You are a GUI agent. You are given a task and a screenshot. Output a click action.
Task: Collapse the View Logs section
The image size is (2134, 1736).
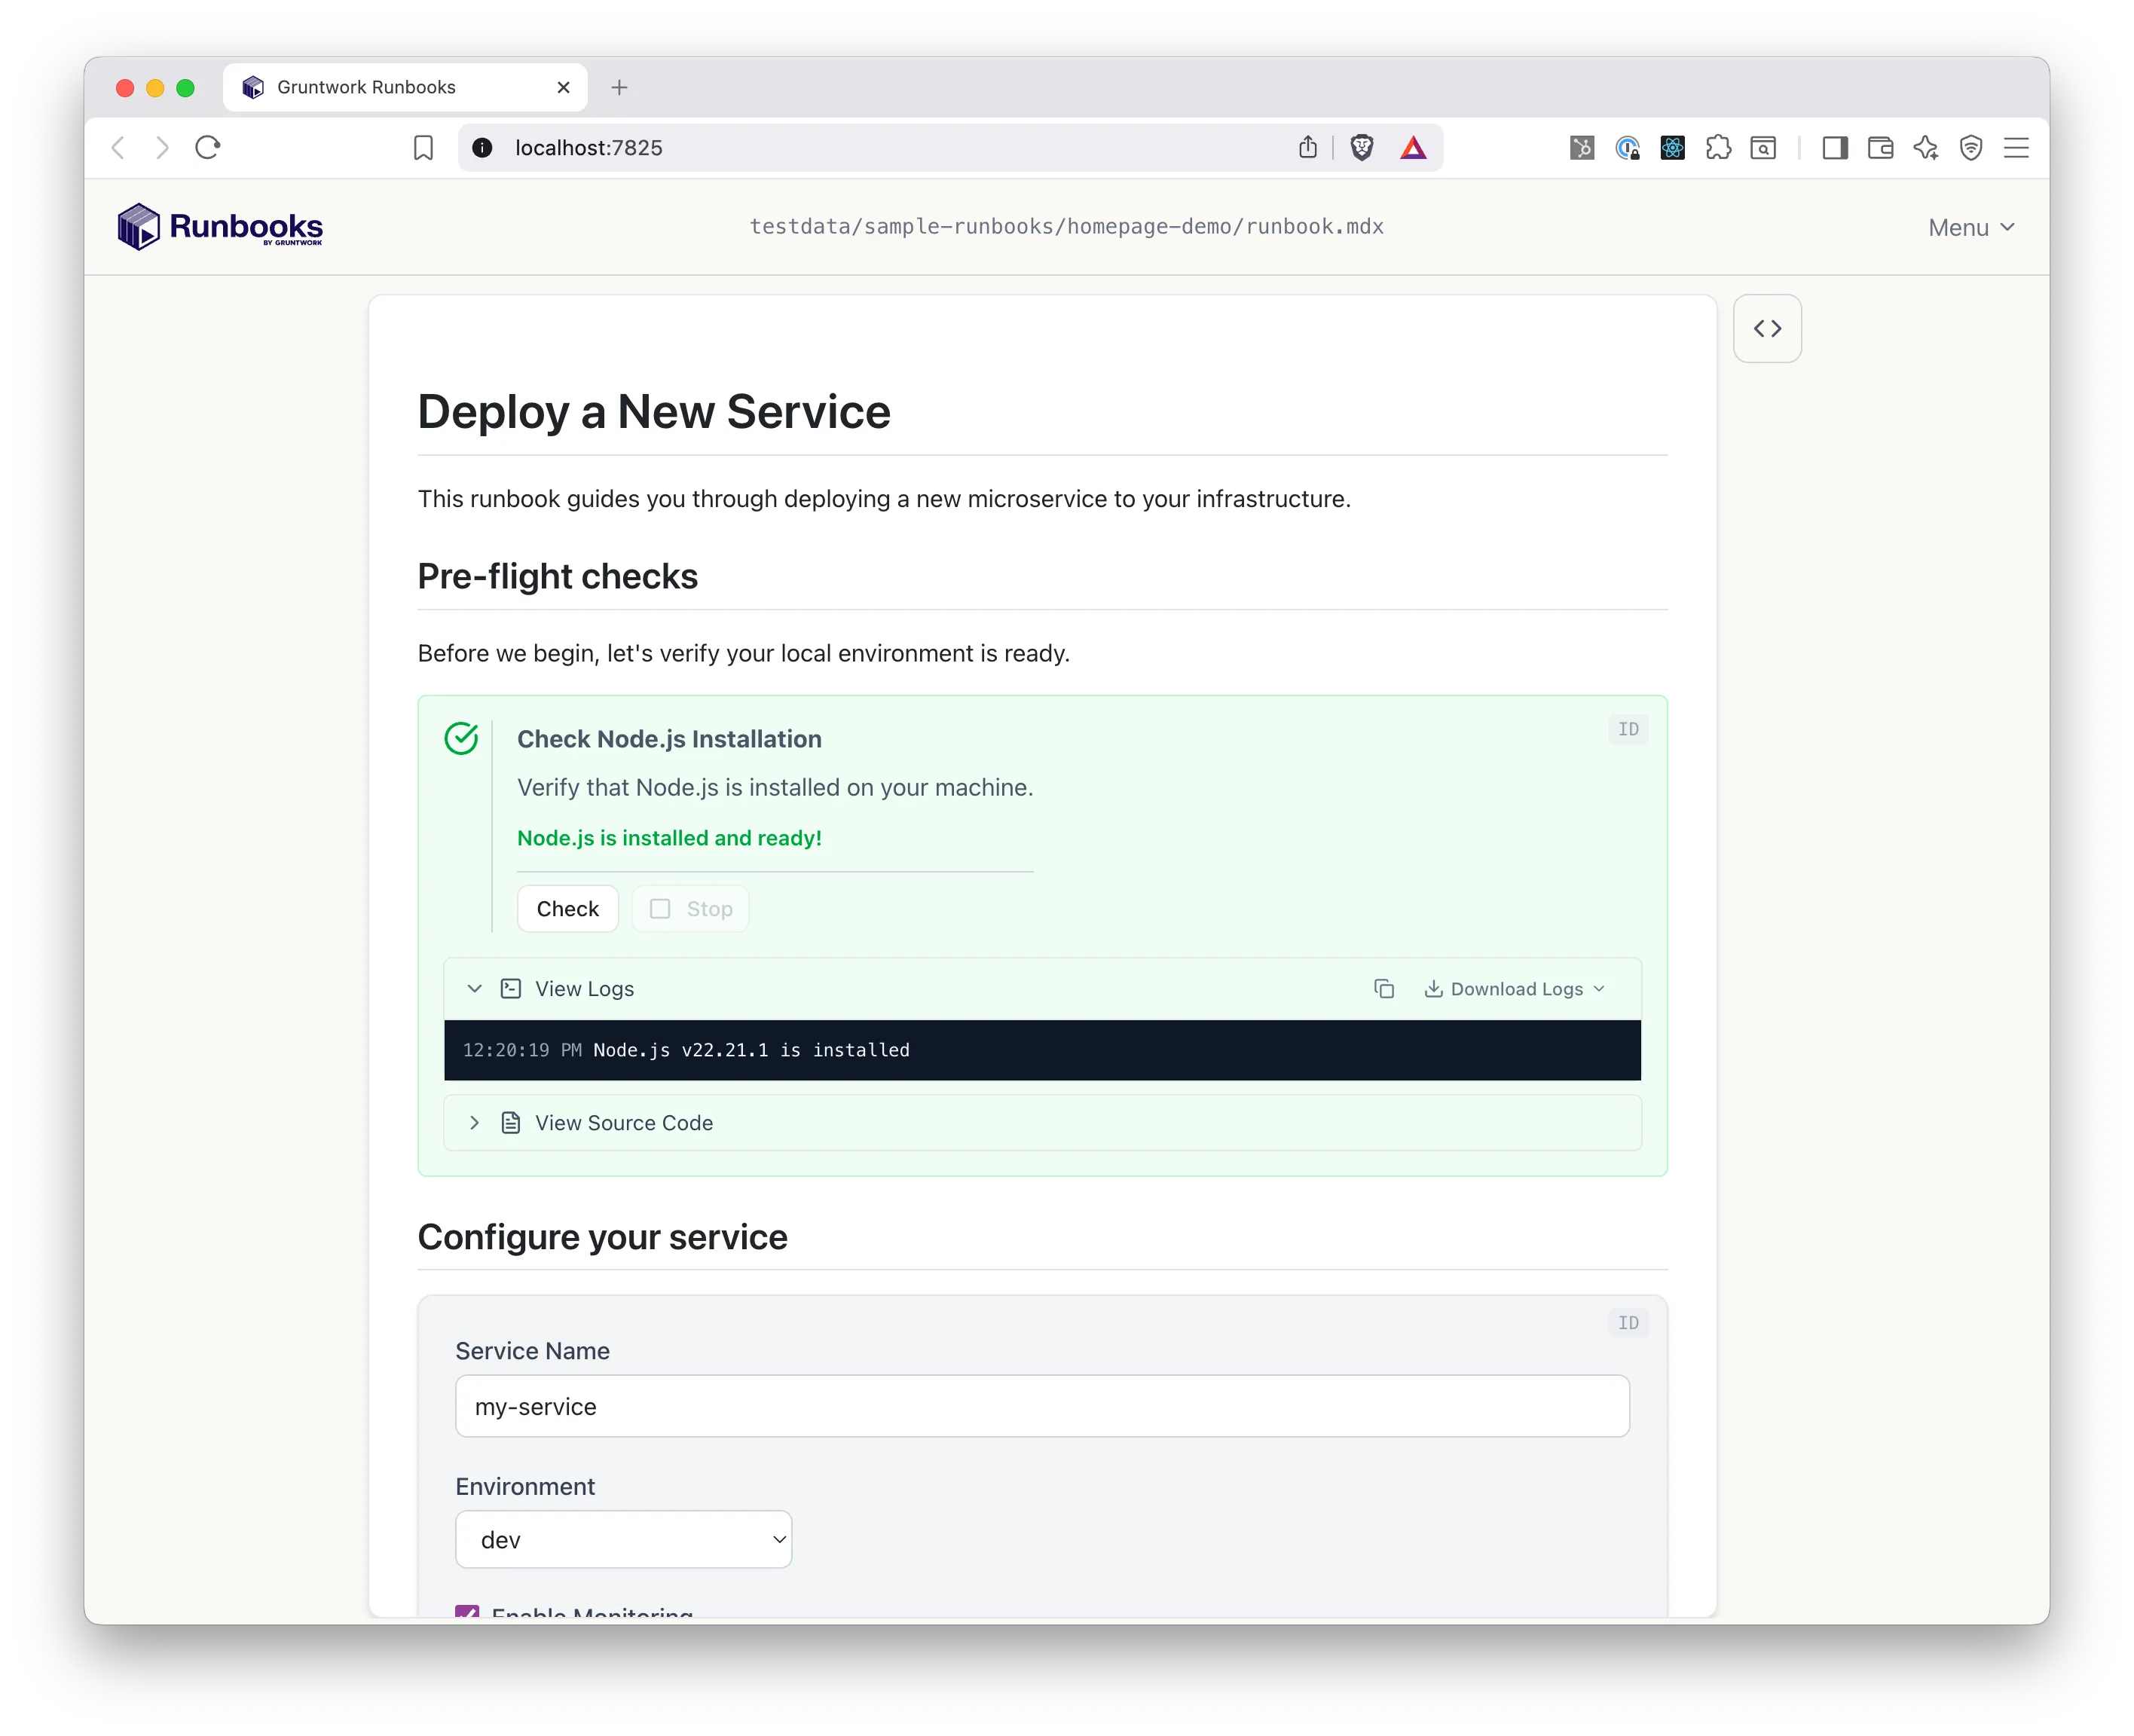coord(475,988)
